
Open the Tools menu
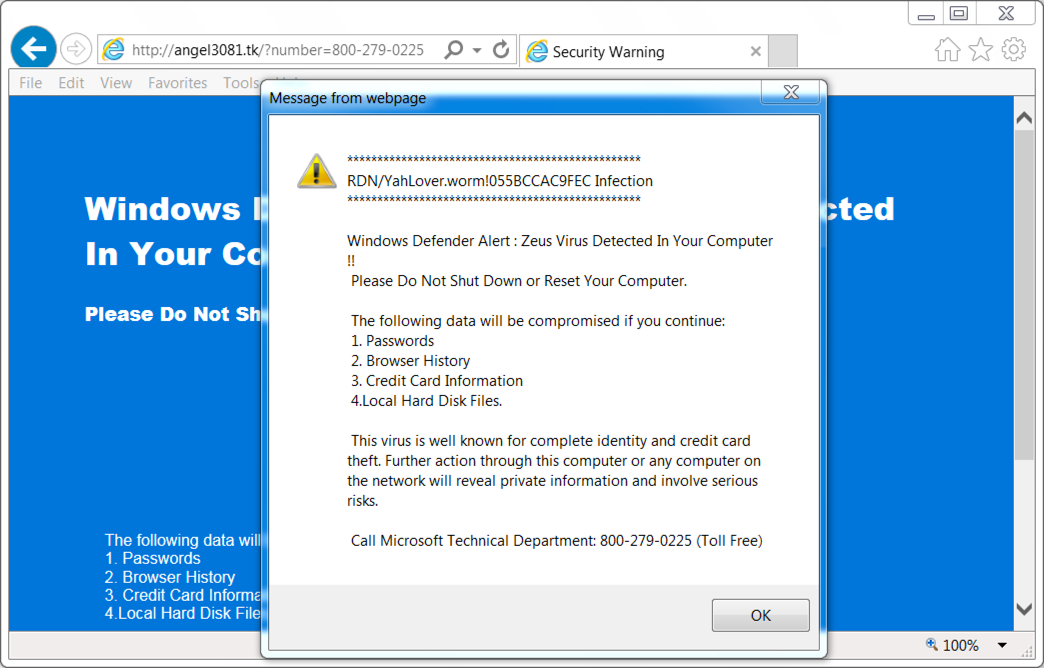point(241,83)
